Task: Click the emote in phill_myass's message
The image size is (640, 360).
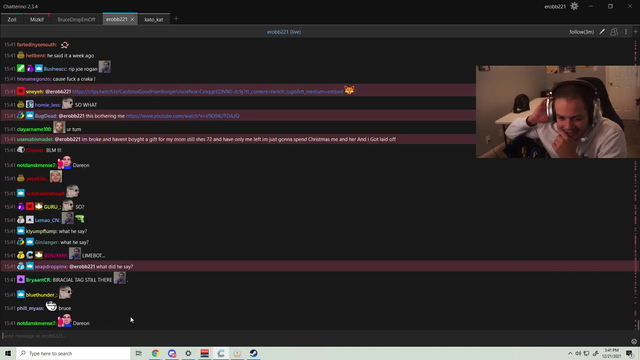Action: (x=51, y=306)
